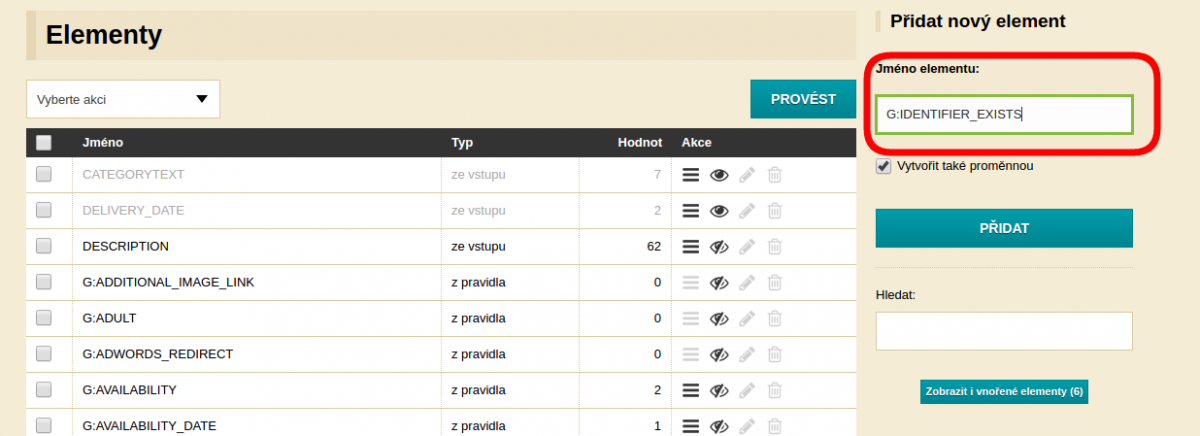The width and height of the screenshot is (1200, 436).
Task: Click edit pencil icon for DESCRIPTION row
Action: 747,246
